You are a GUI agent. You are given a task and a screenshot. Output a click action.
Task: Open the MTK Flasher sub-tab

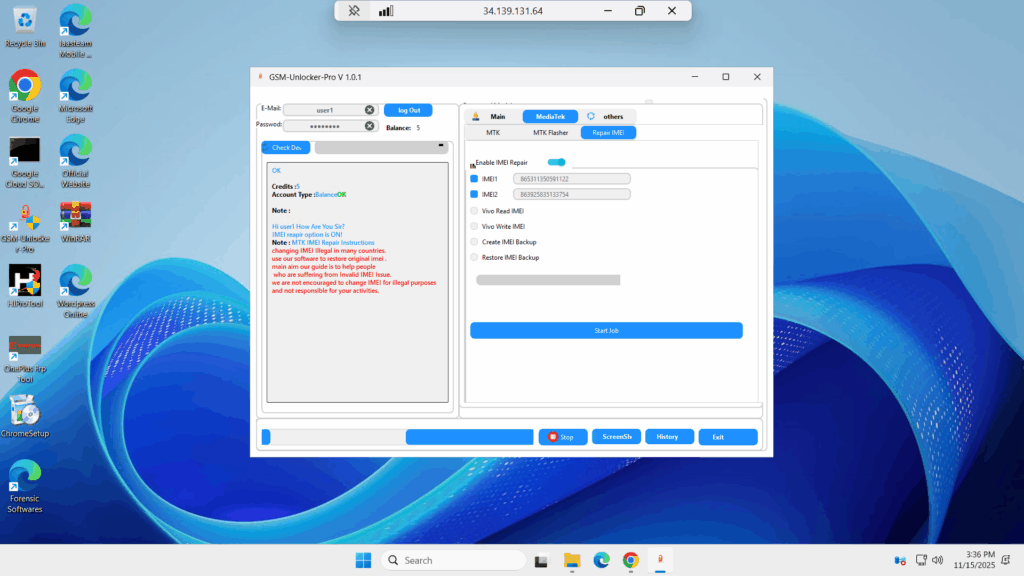coord(550,132)
